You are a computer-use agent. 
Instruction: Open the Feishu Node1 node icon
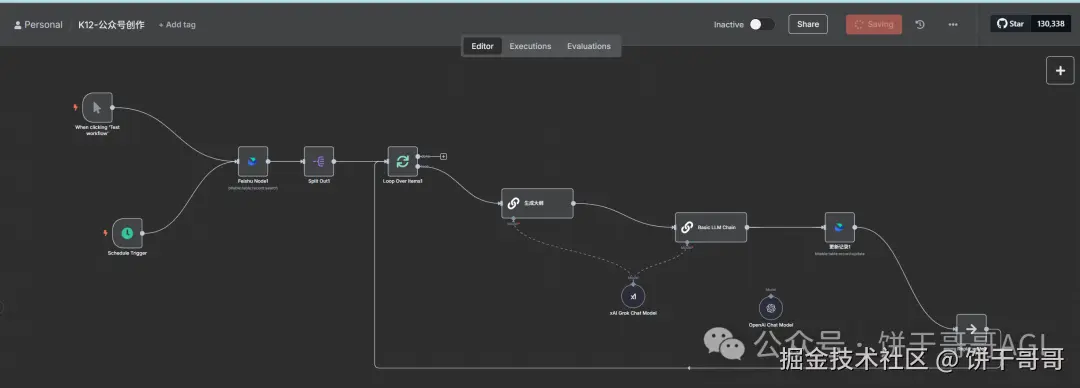click(x=253, y=161)
